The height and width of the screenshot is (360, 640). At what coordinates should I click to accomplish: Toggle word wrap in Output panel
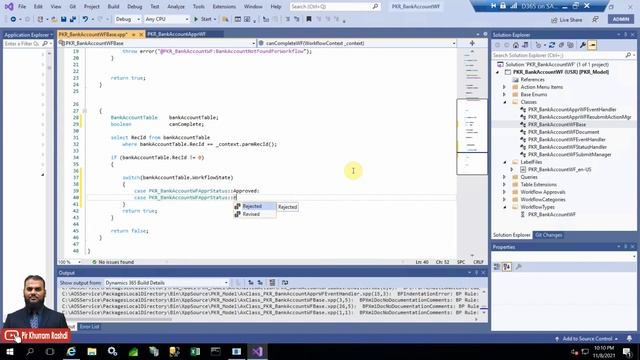tap(285, 282)
